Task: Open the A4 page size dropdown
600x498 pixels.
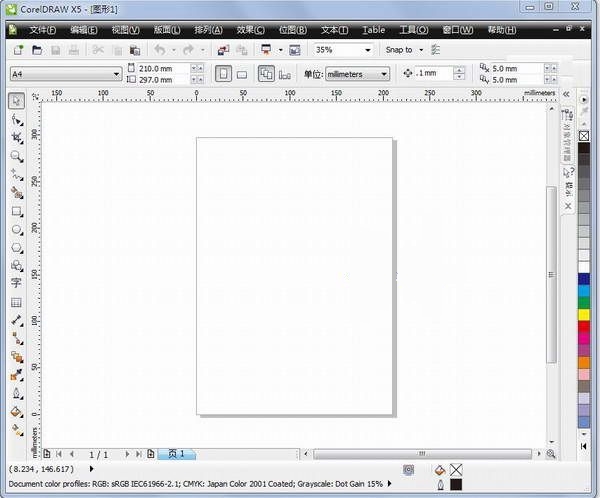Action: [x=116, y=74]
